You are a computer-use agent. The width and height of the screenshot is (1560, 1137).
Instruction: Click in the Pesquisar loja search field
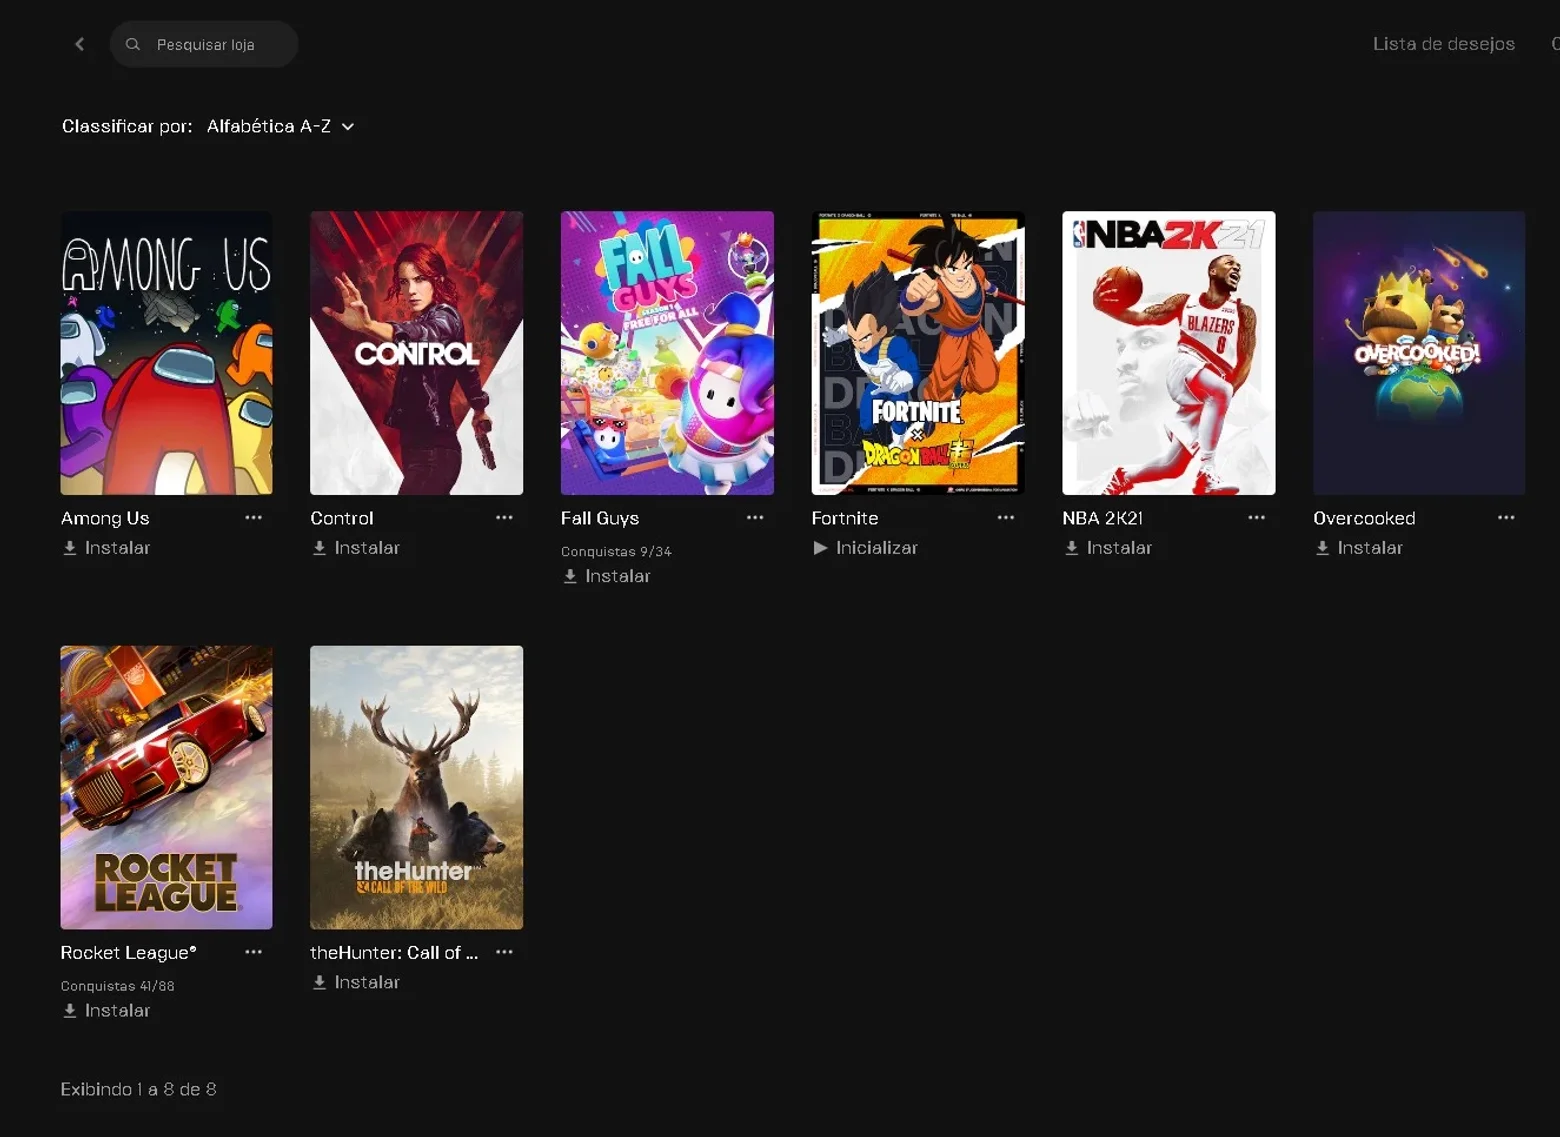click(204, 44)
